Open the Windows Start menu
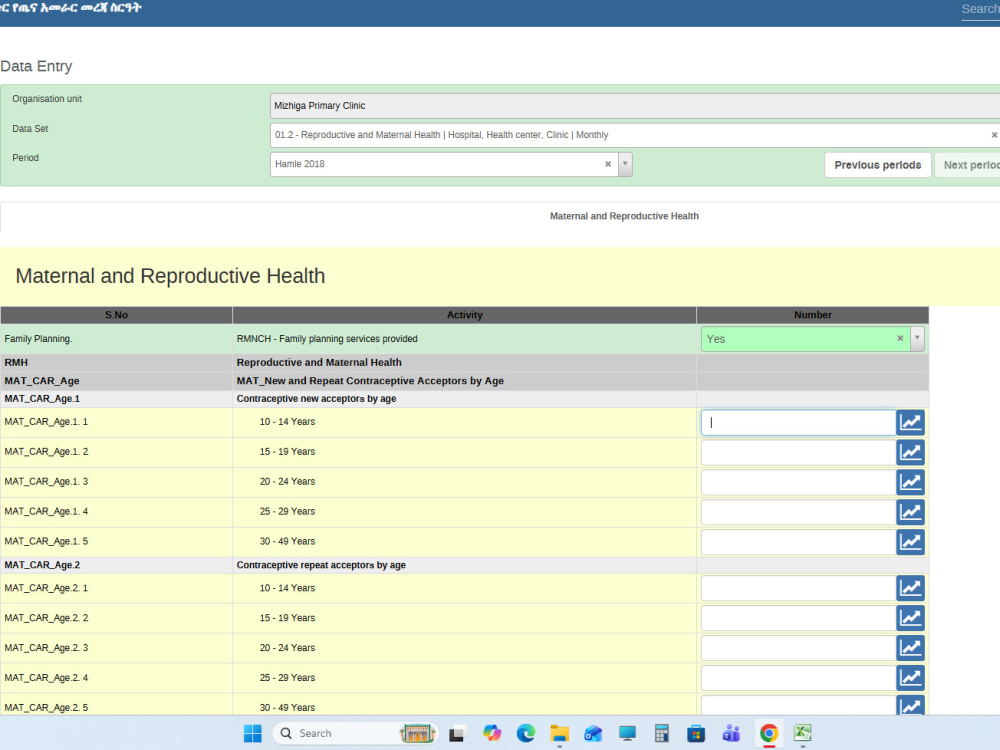Viewport: 1000px width, 750px height. point(253,733)
